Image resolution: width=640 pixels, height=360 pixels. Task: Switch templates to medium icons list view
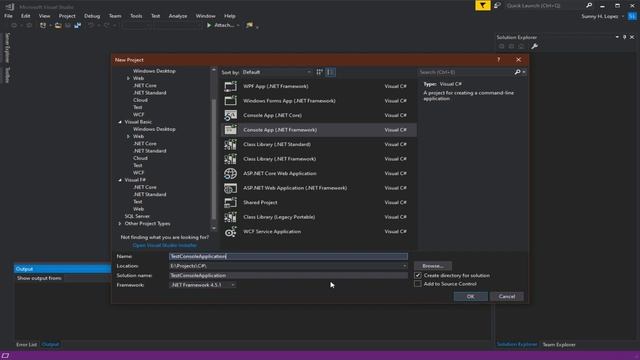pos(330,72)
